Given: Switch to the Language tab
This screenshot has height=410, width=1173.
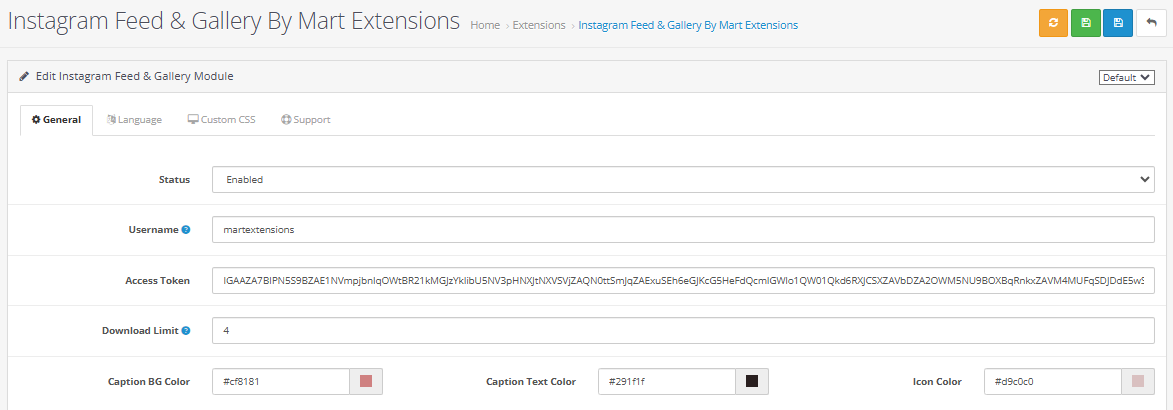Looking at the screenshot, I should pyautogui.click(x=134, y=120).
